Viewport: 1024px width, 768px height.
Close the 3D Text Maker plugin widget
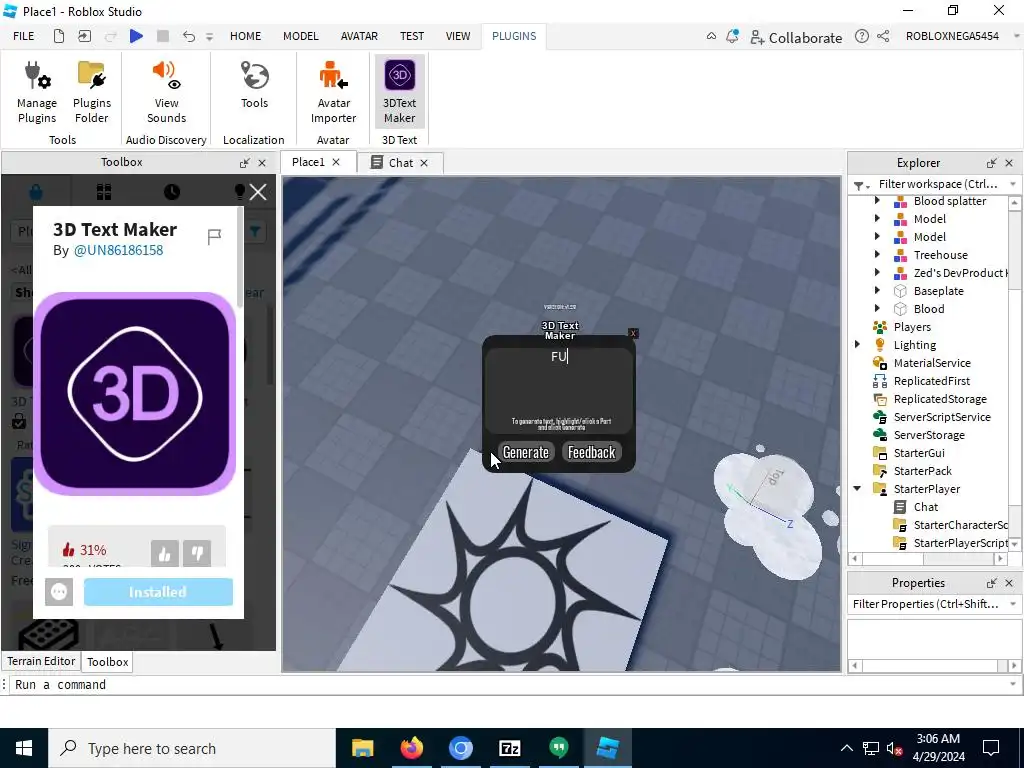tap(632, 333)
